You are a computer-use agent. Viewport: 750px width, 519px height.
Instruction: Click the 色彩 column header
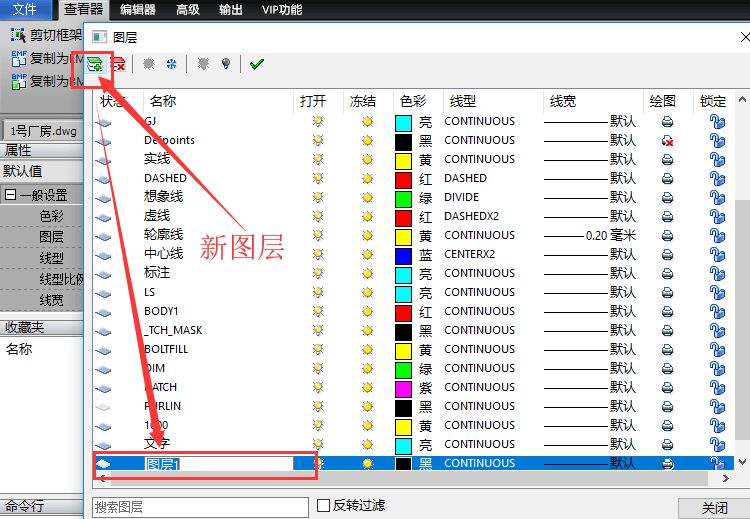[418, 101]
